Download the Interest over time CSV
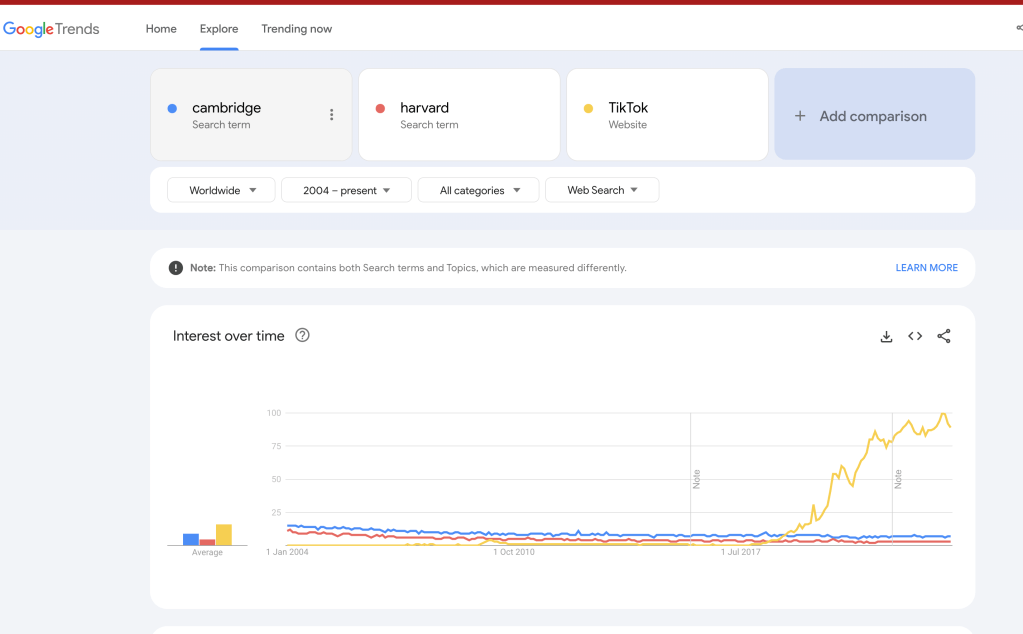1023x634 pixels. point(886,337)
